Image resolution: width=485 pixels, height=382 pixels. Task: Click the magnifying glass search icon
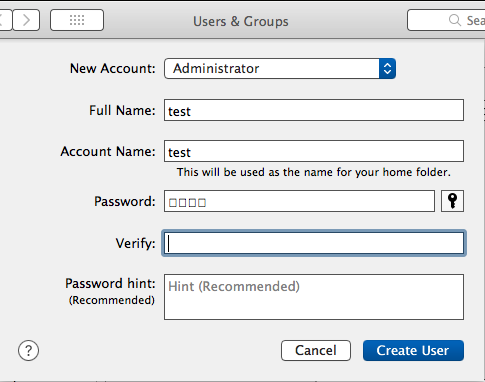coord(455,20)
